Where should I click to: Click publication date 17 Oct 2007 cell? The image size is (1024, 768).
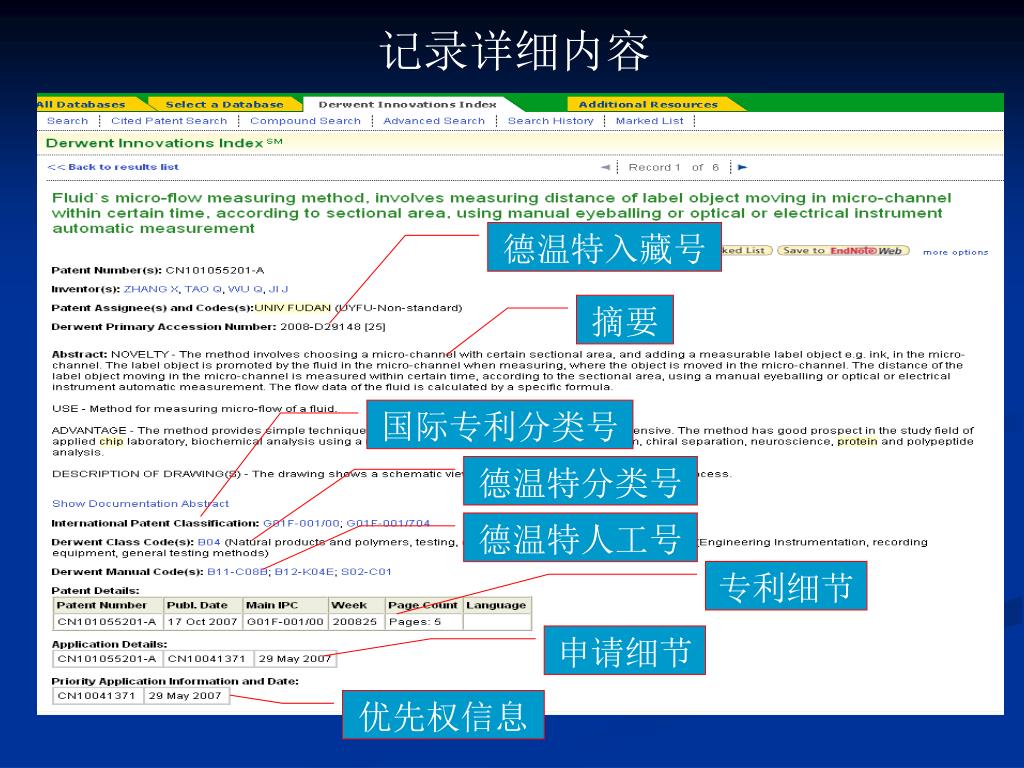click(202, 622)
